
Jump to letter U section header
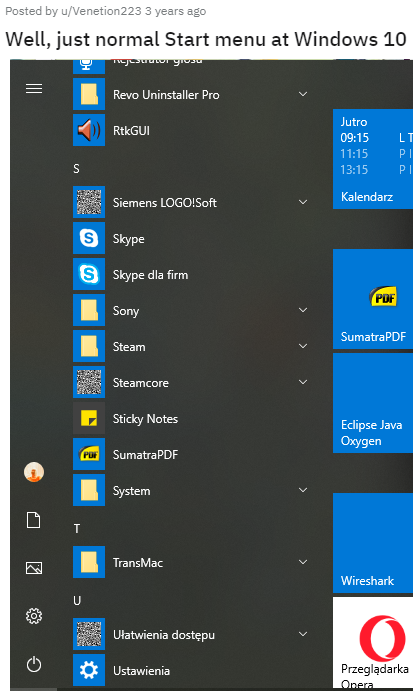pyautogui.click(x=77, y=601)
